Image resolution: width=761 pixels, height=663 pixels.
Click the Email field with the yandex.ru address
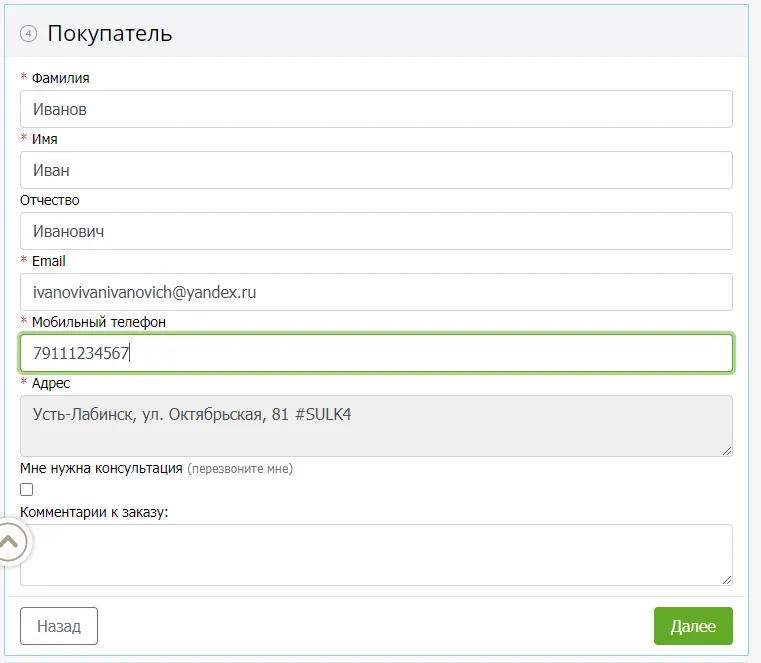pos(376,292)
